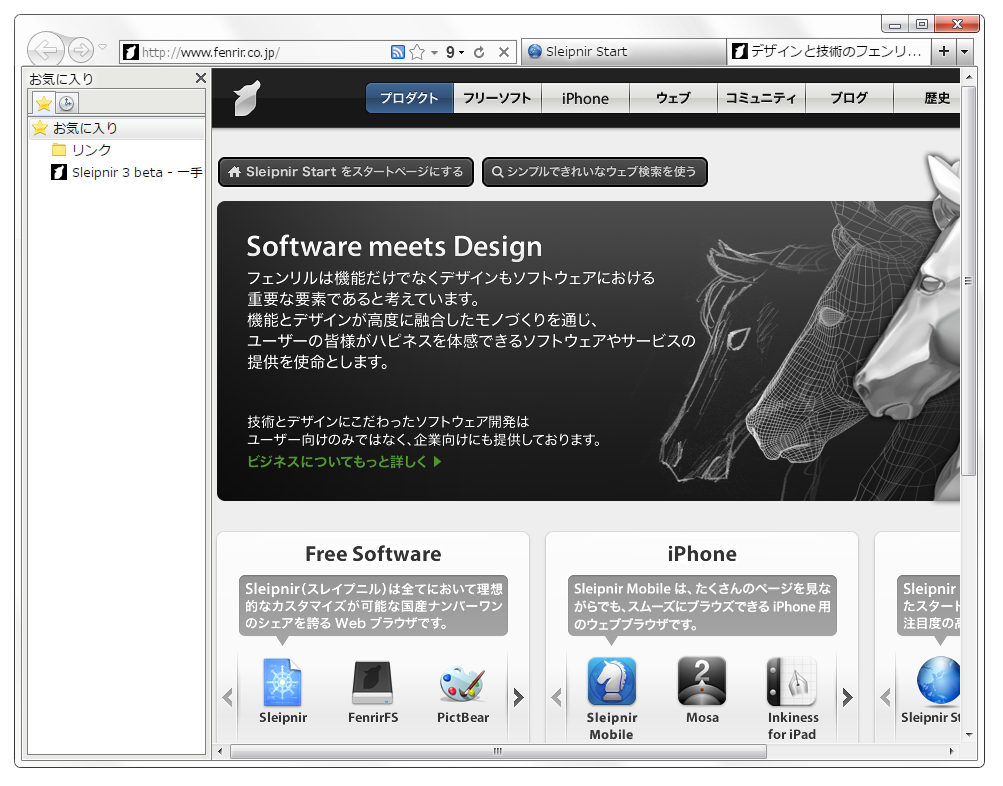Viewport: 1003px width, 786px height.
Task: Open the search engine dropdown labeled 9
Action: click(x=455, y=52)
